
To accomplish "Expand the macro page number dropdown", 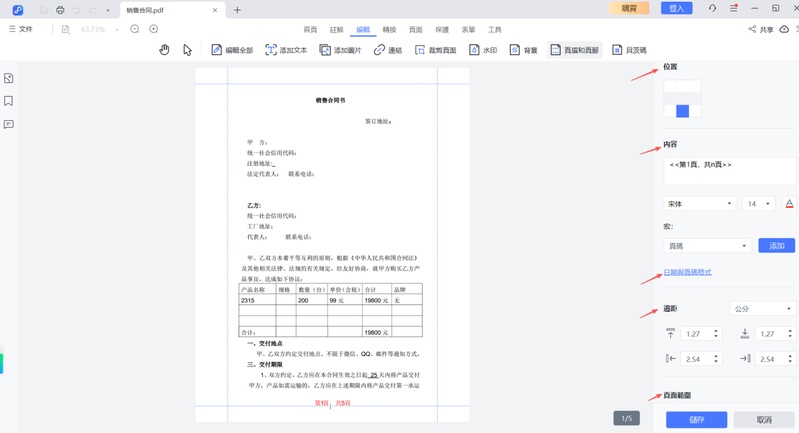I will point(708,246).
